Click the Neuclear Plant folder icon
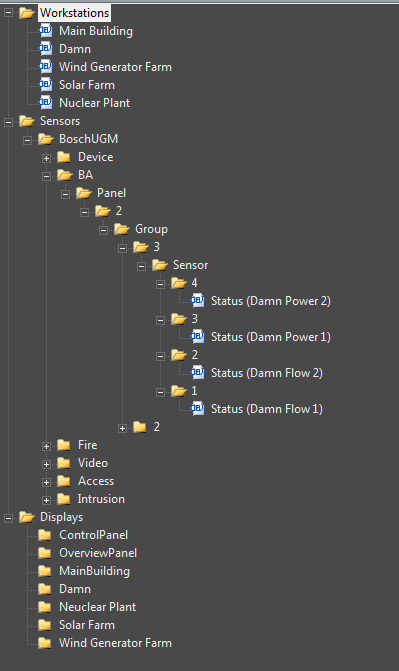Image resolution: width=399 pixels, height=671 pixels. click(45, 607)
